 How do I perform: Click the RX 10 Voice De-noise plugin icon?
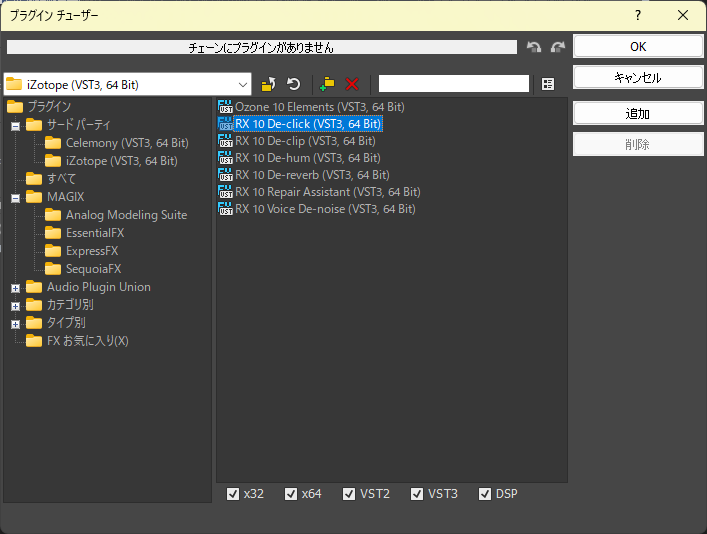tap(225, 209)
